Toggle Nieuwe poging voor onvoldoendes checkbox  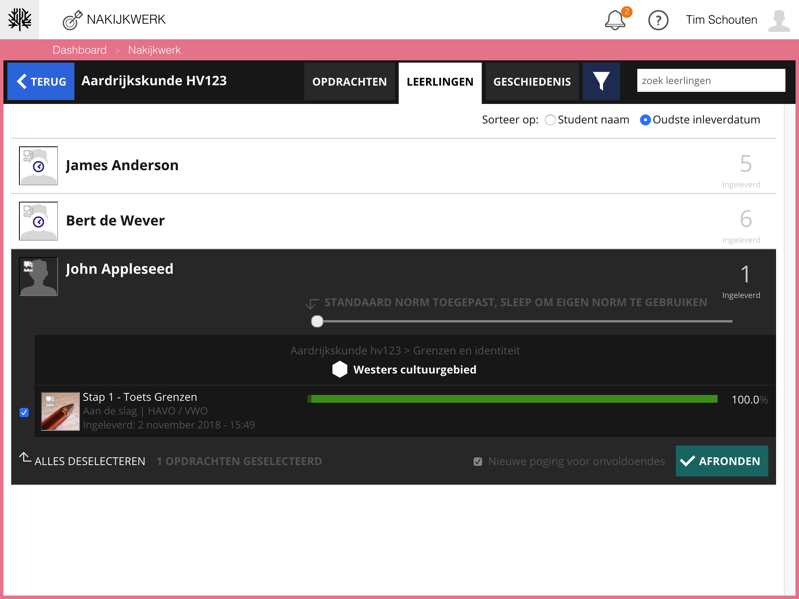coord(478,462)
